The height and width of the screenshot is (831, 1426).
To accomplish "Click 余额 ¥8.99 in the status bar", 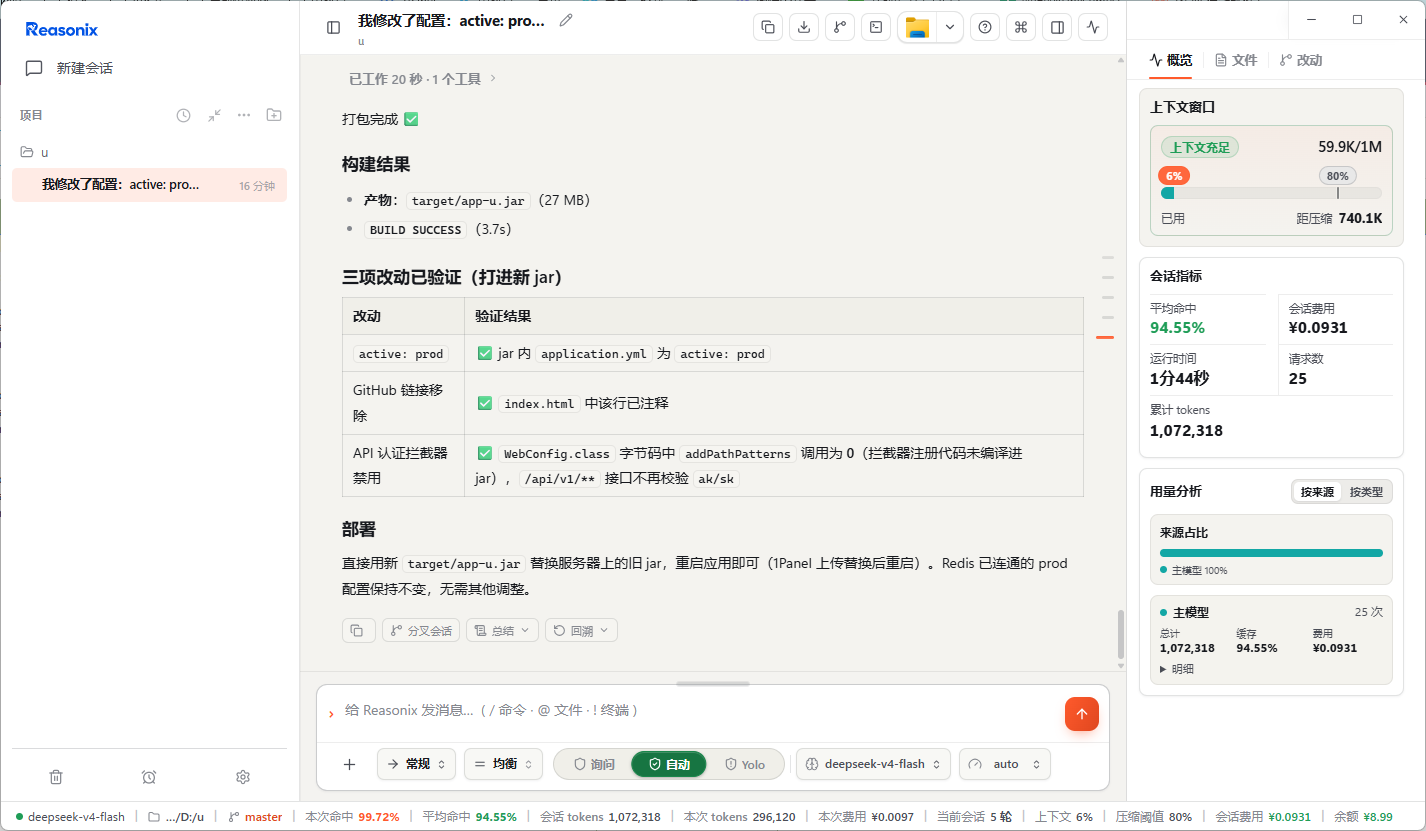I will [x=1363, y=817].
